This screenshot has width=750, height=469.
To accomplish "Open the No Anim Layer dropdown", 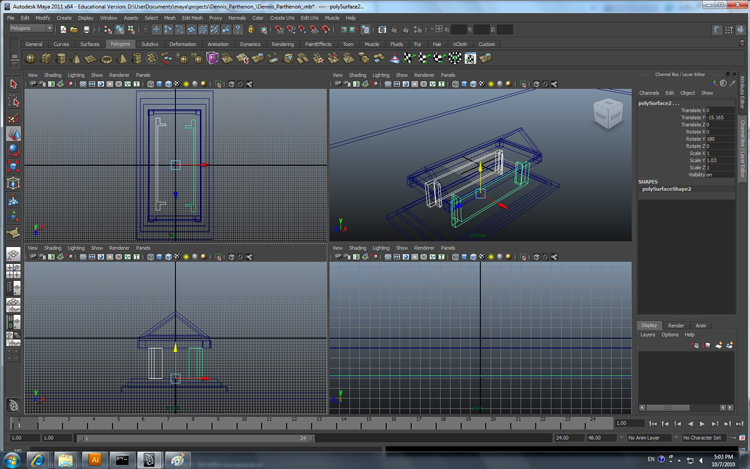I will point(647,438).
